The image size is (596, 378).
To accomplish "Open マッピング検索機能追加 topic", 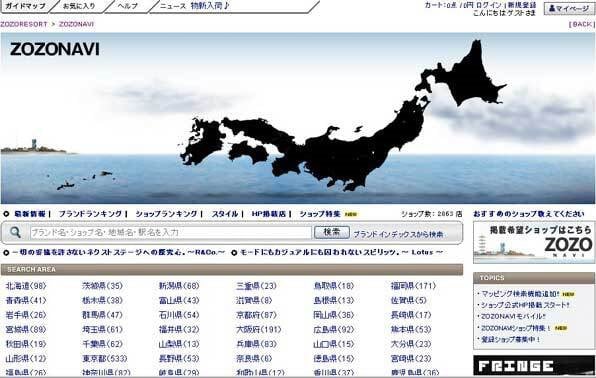I will click(x=520, y=294).
